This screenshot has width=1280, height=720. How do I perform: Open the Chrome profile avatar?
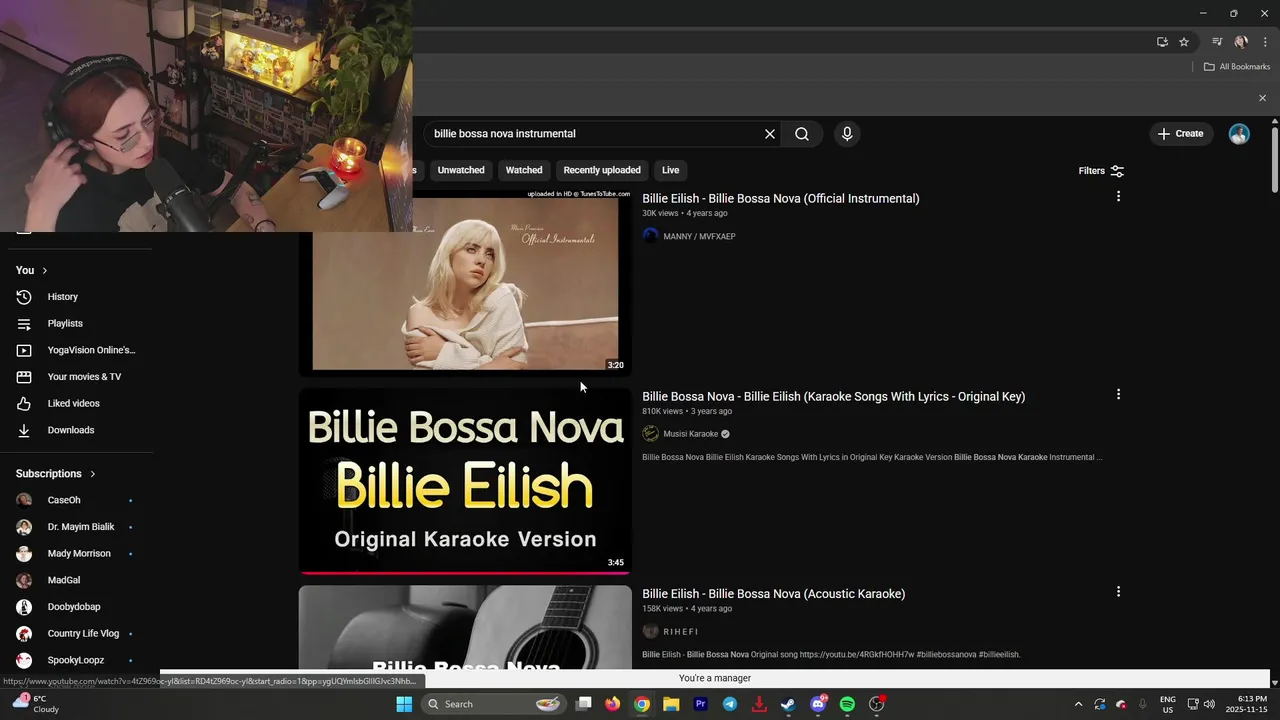1241,42
